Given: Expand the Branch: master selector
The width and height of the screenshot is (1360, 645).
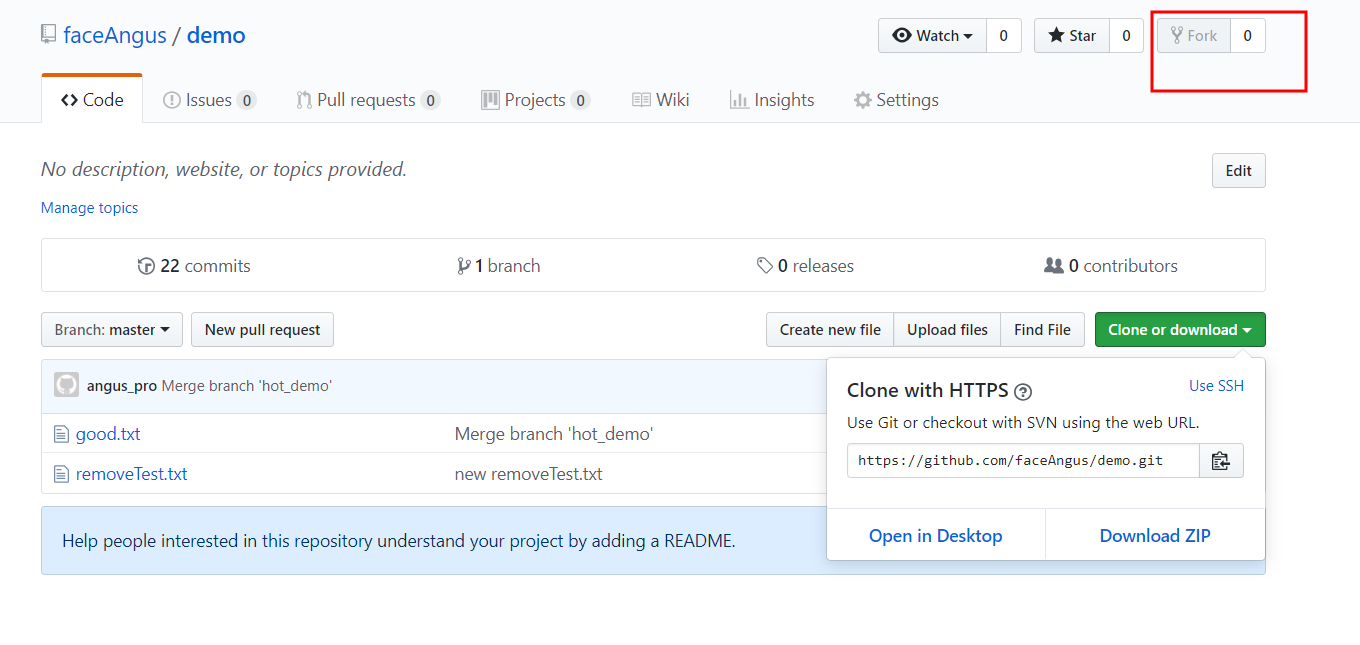Looking at the screenshot, I should [x=112, y=330].
